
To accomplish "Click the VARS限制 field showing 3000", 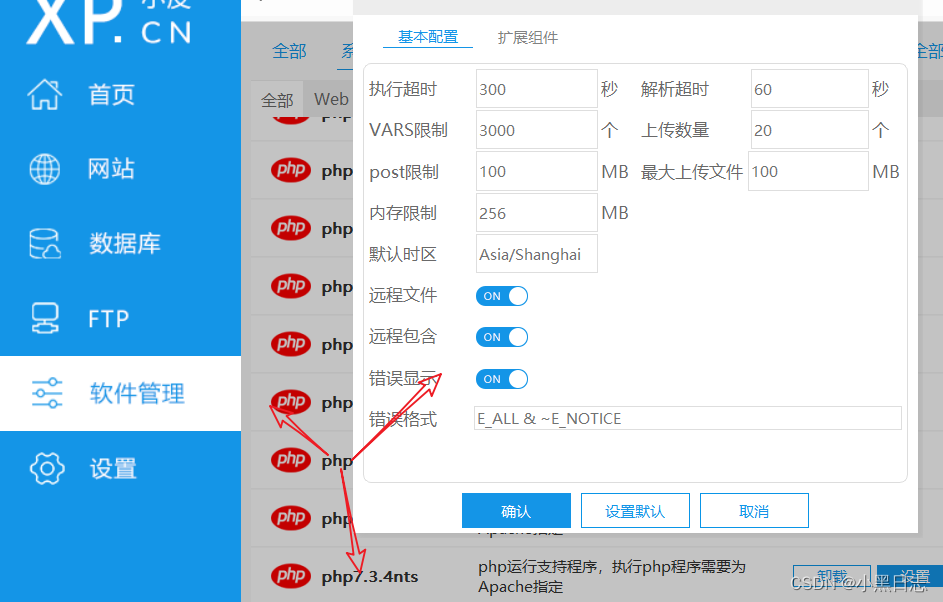I will click(x=536, y=130).
